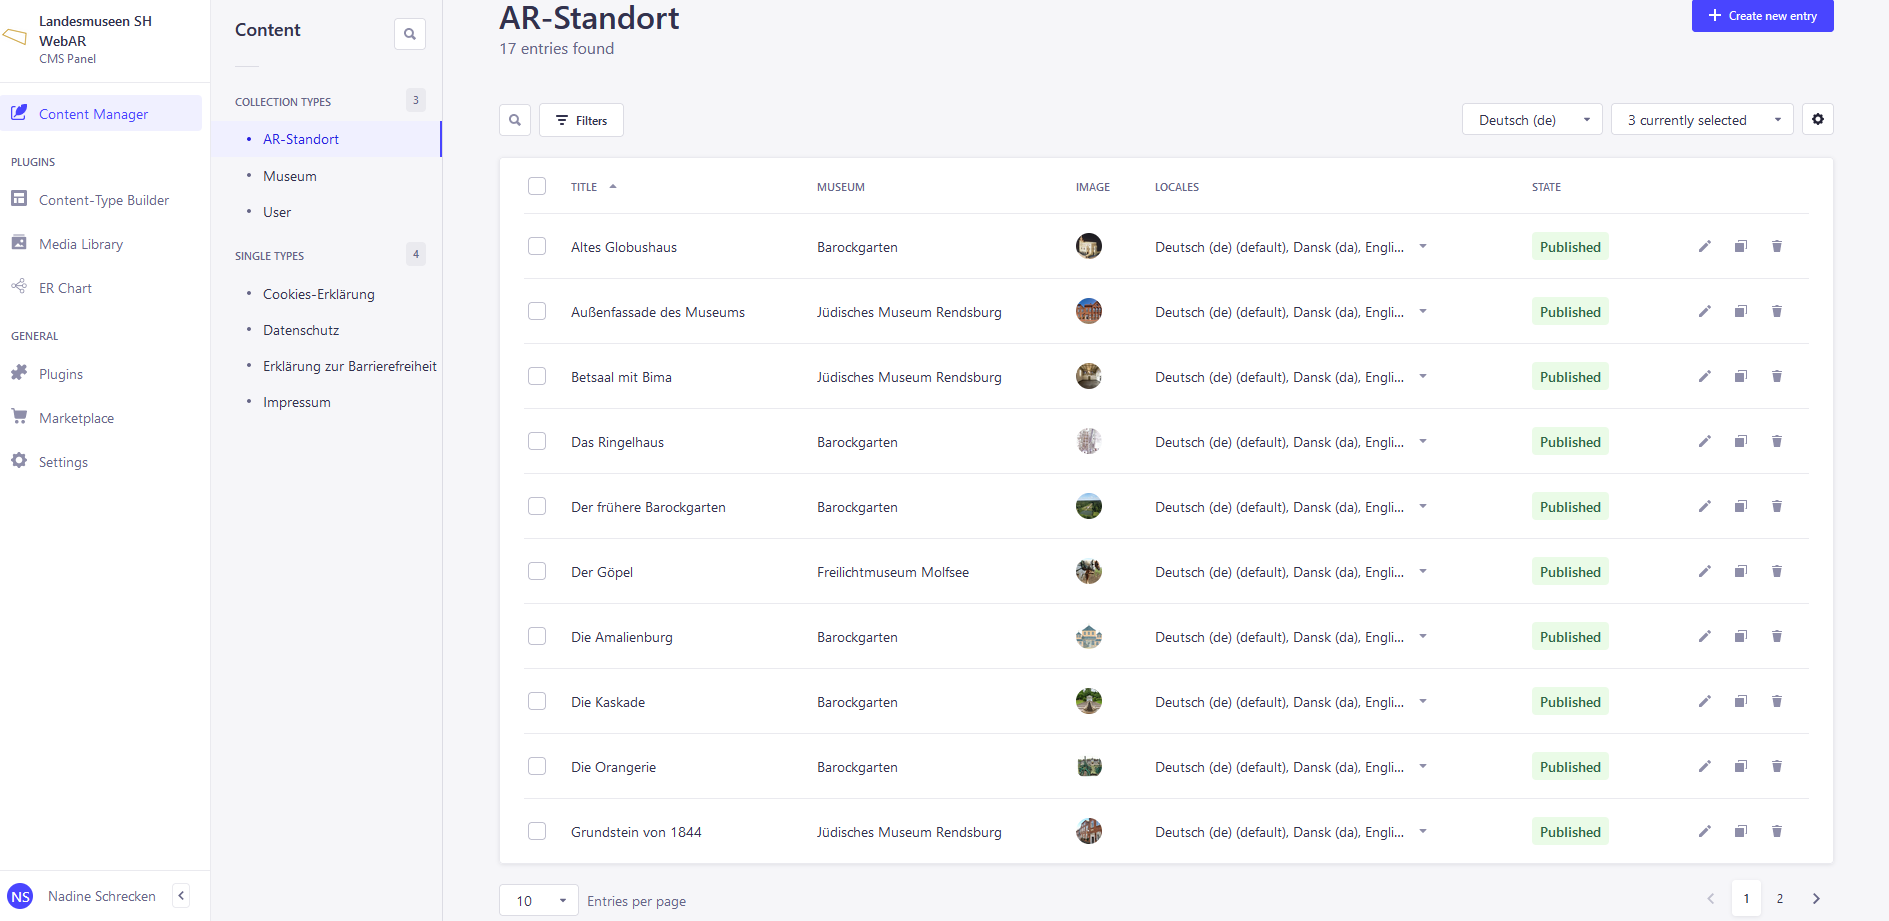Open table settings gear icon
The image size is (1889, 921).
(x=1818, y=119)
